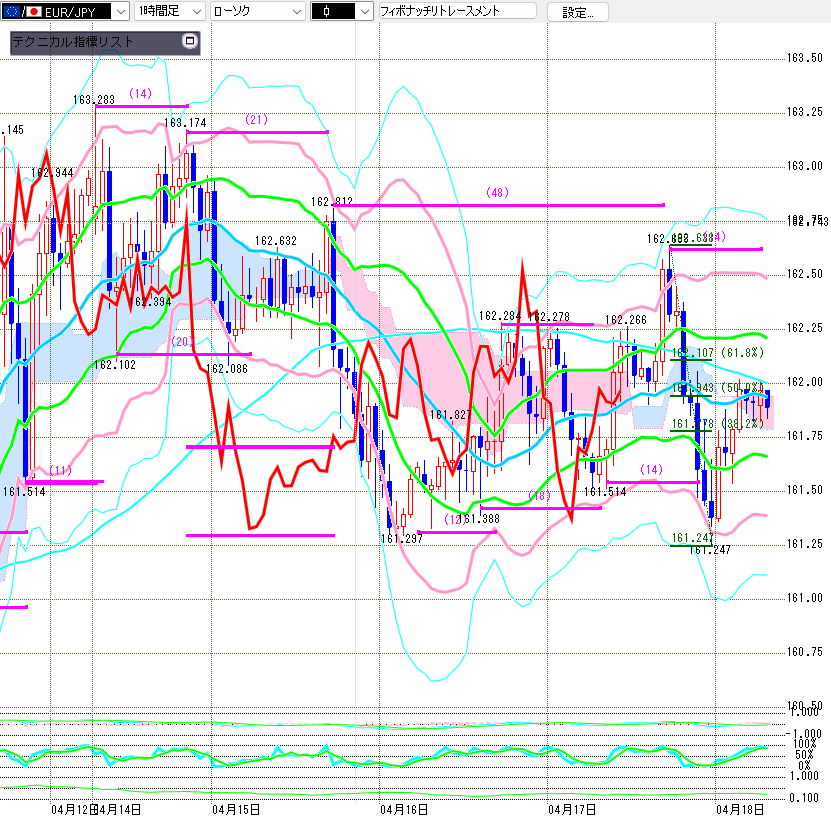Click the 163.50 price axis label
This screenshot has width=831, height=816.
click(x=805, y=58)
